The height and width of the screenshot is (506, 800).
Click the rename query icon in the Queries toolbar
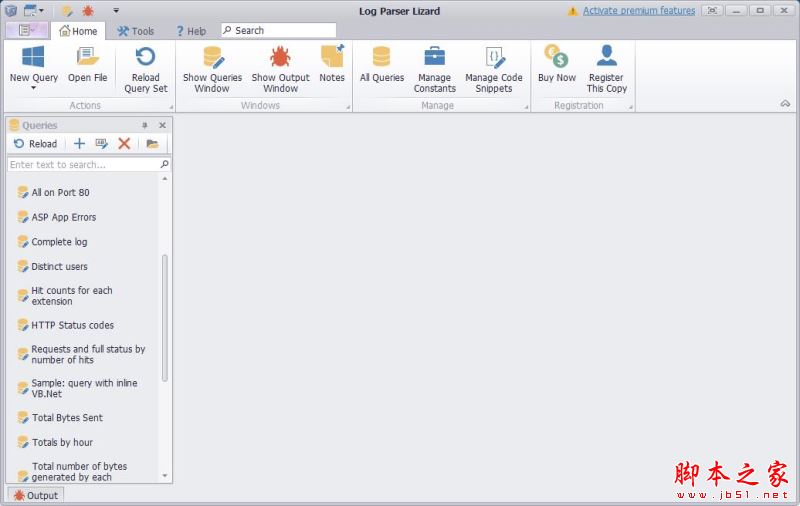point(102,144)
